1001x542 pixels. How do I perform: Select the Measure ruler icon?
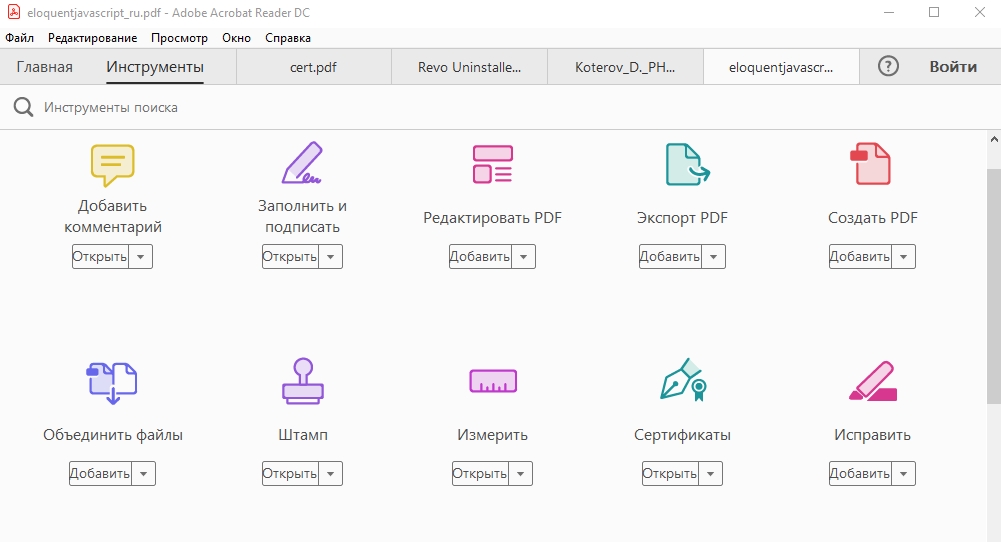pyautogui.click(x=493, y=381)
